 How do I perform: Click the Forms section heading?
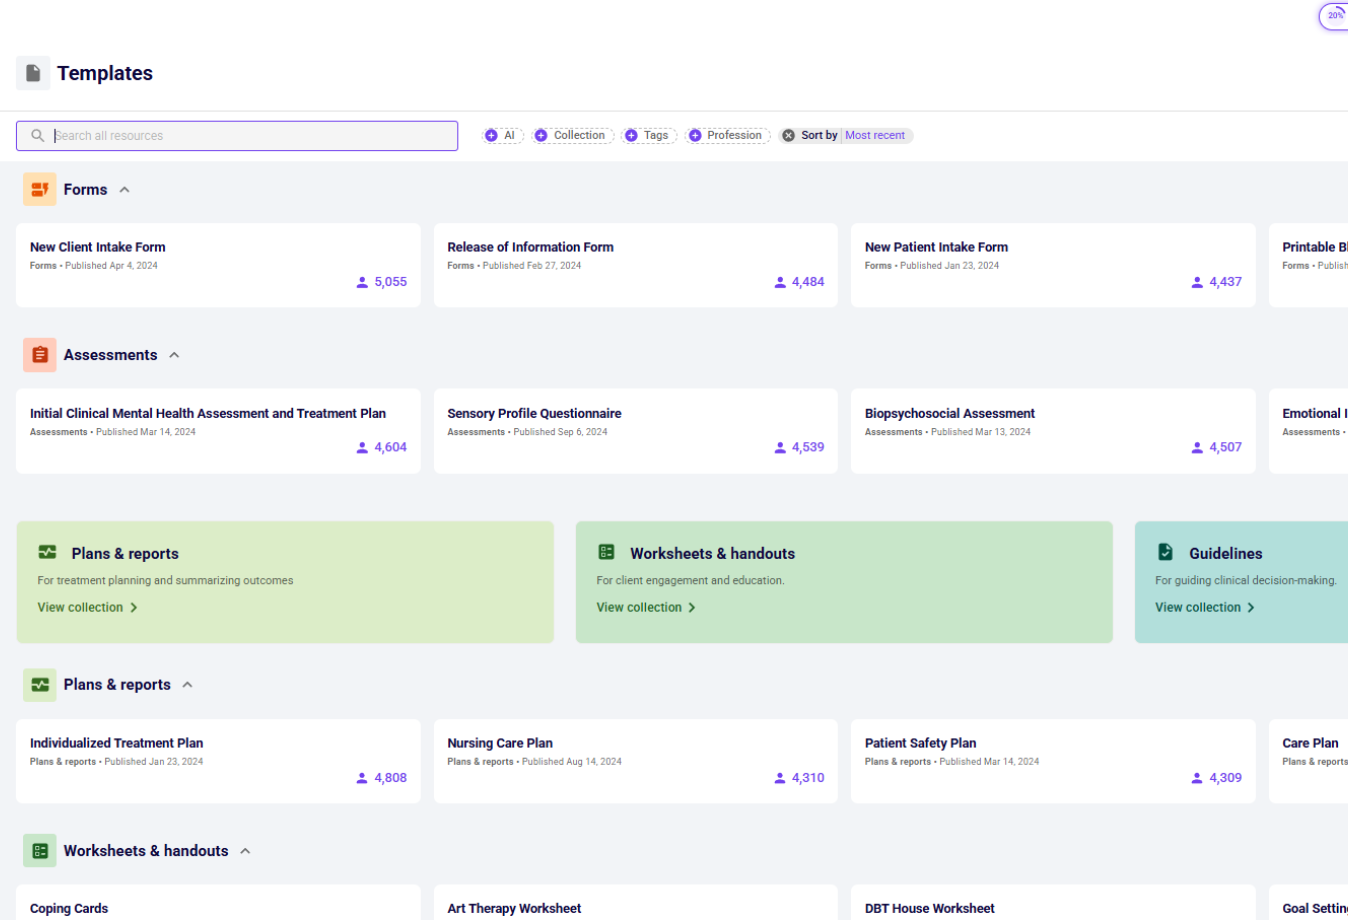pos(85,190)
